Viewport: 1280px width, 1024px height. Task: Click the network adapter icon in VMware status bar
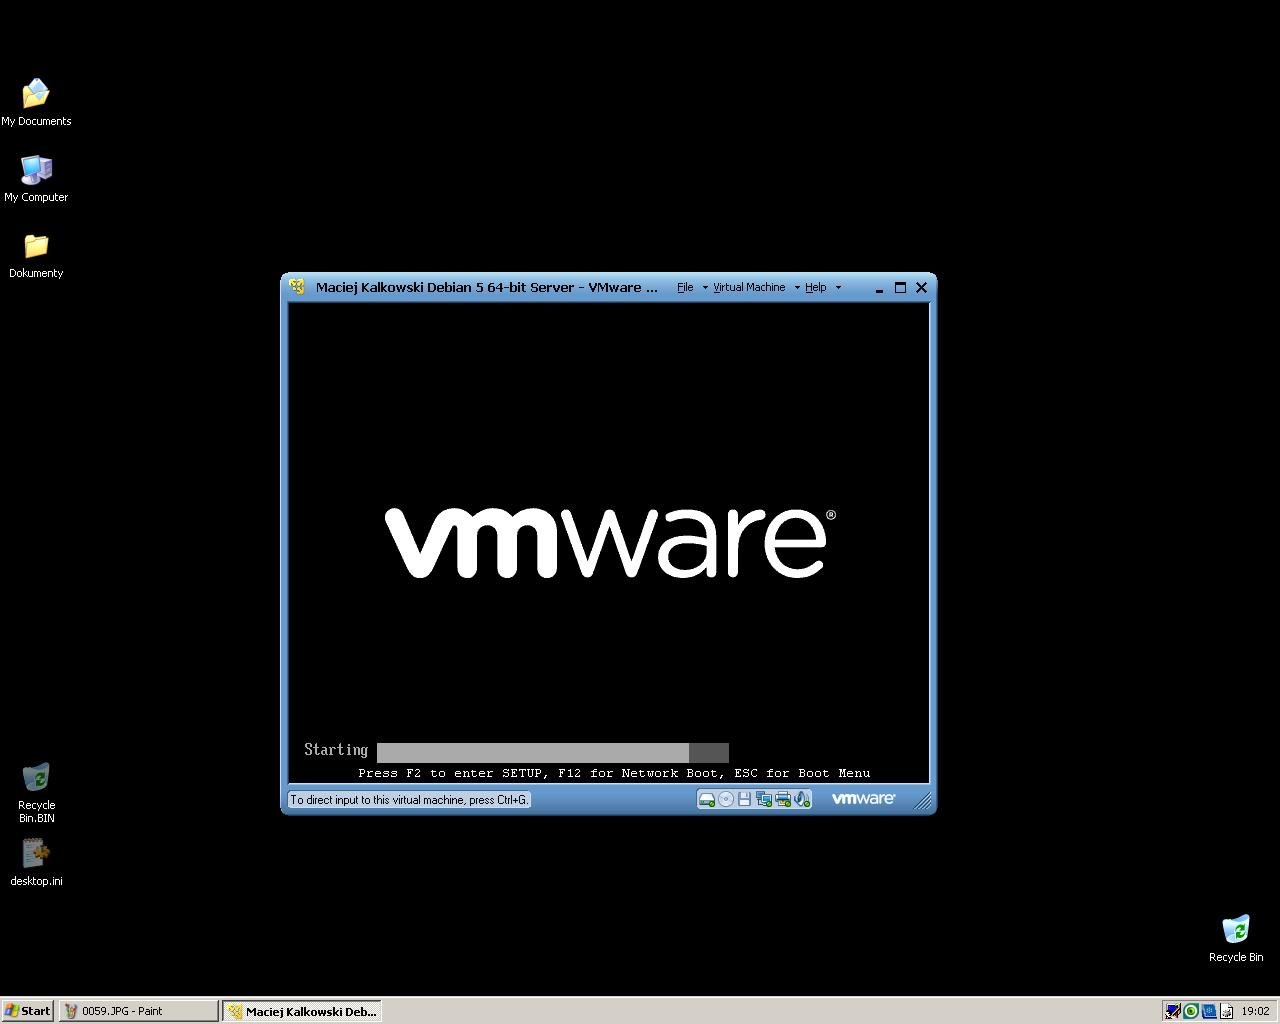764,799
